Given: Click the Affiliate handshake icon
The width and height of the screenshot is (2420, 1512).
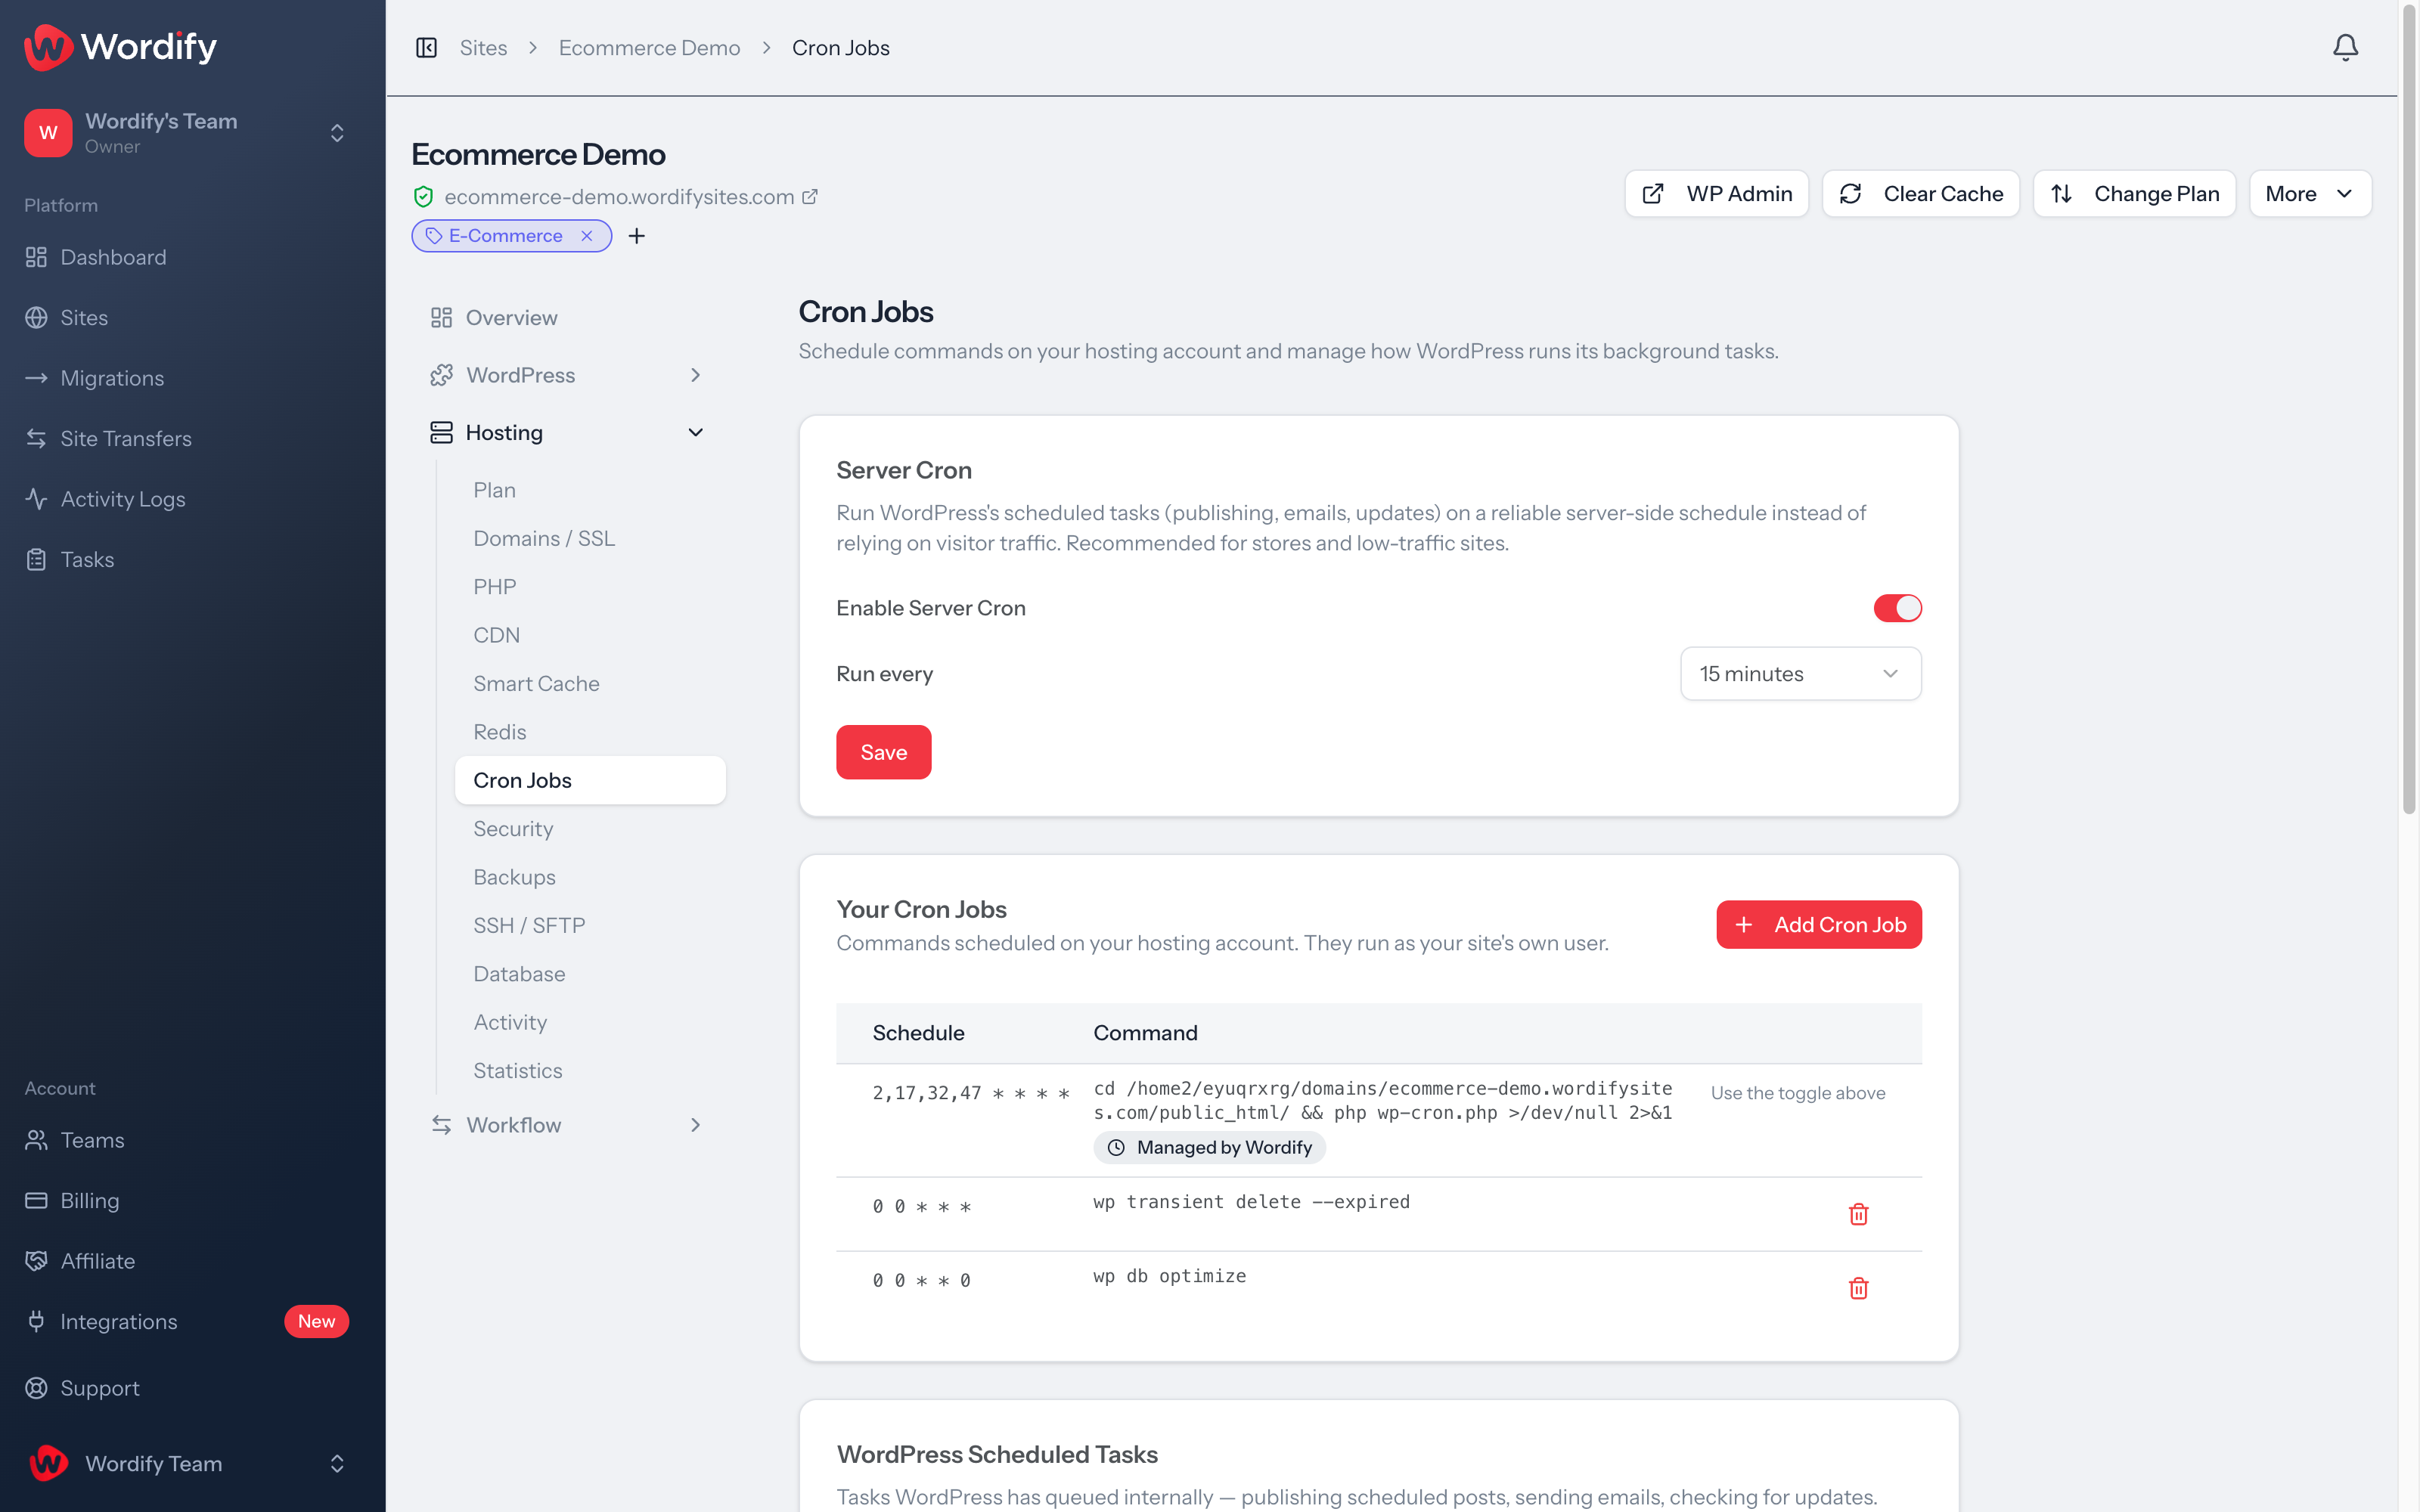Looking at the screenshot, I should click(36, 1261).
